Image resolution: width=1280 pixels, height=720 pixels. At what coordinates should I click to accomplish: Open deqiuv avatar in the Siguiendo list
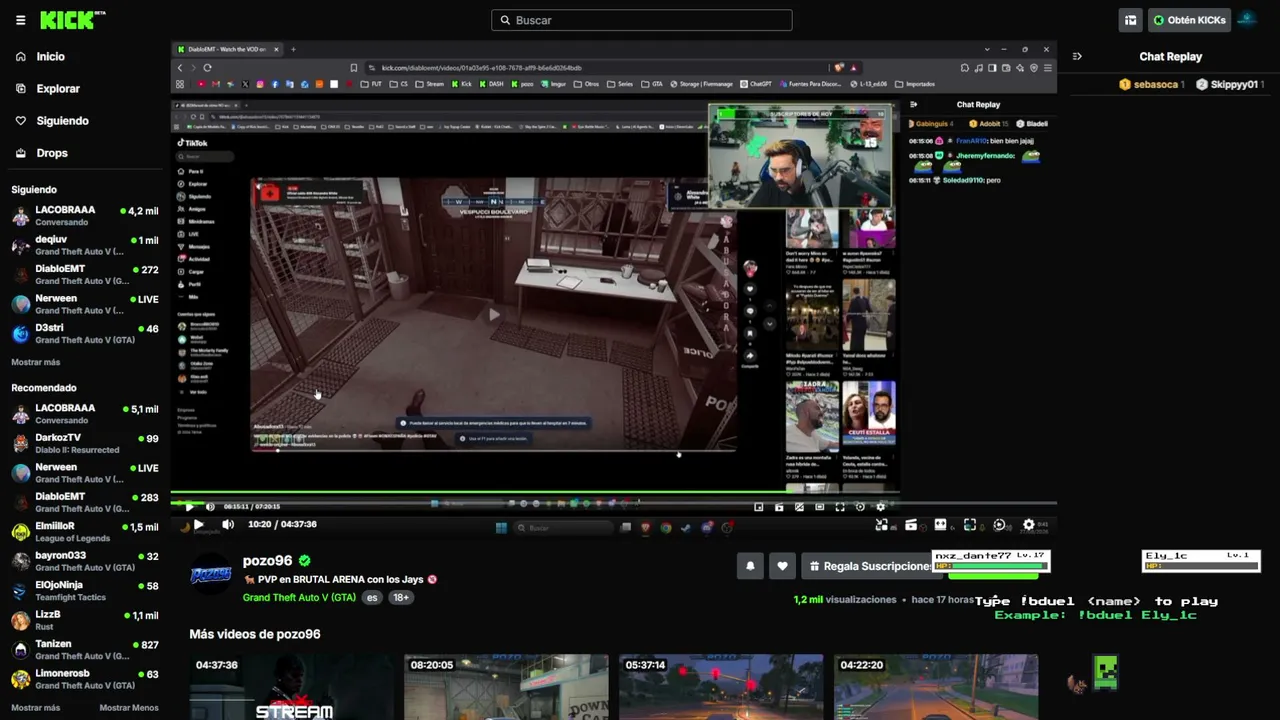(x=20, y=246)
